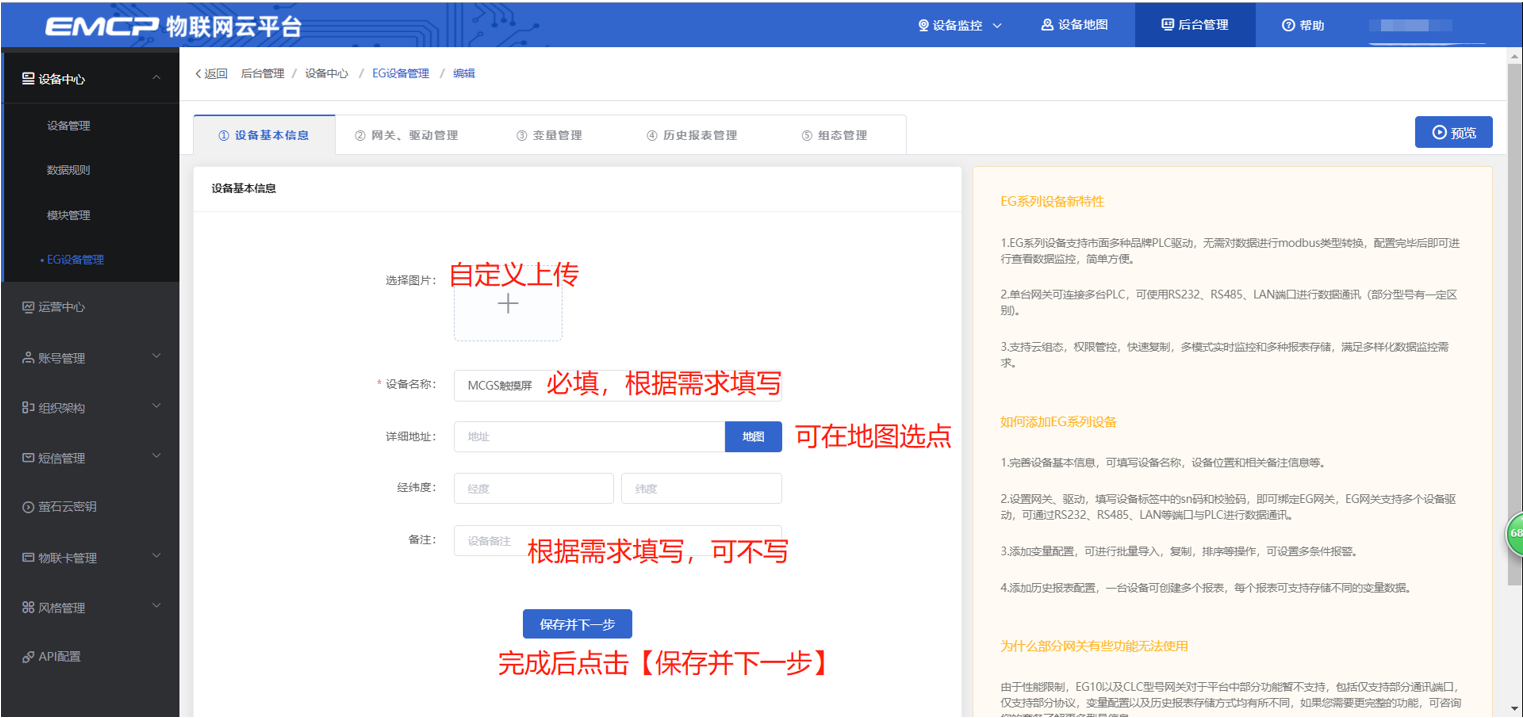
Task: Click the play icon on 预览 button
Action: coord(1439,132)
